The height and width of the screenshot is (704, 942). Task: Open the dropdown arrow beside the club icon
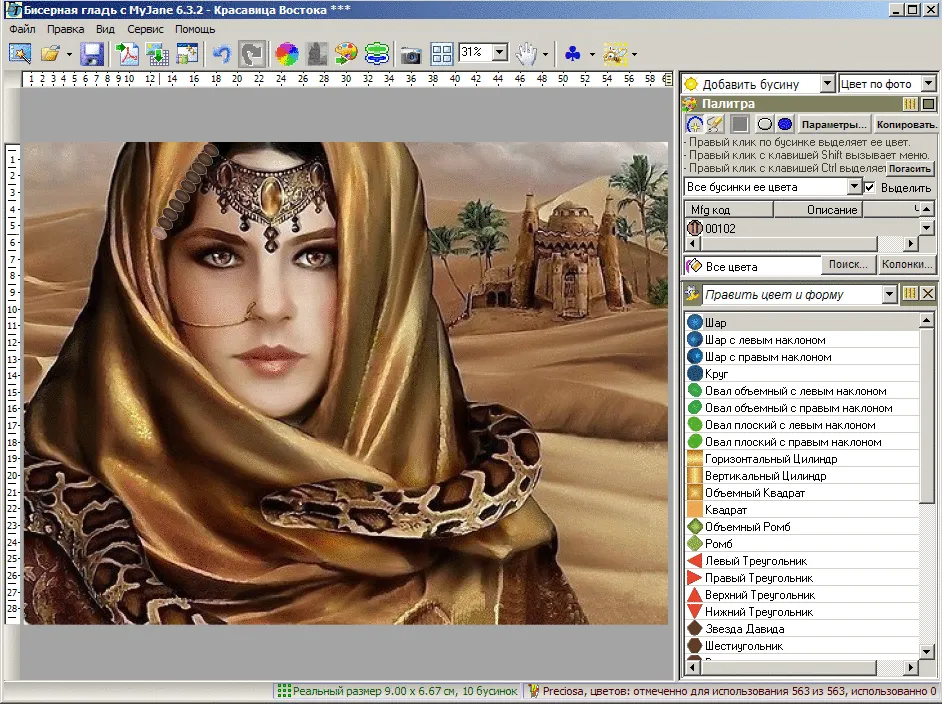(592, 55)
